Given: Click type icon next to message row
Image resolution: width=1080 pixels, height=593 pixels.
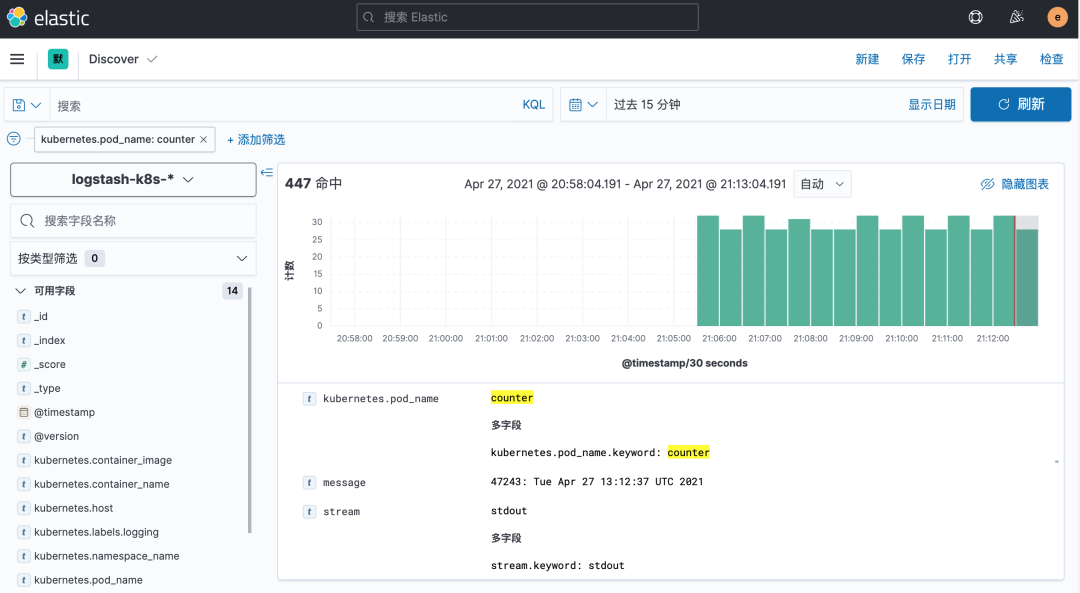Looking at the screenshot, I should click(309, 483).
